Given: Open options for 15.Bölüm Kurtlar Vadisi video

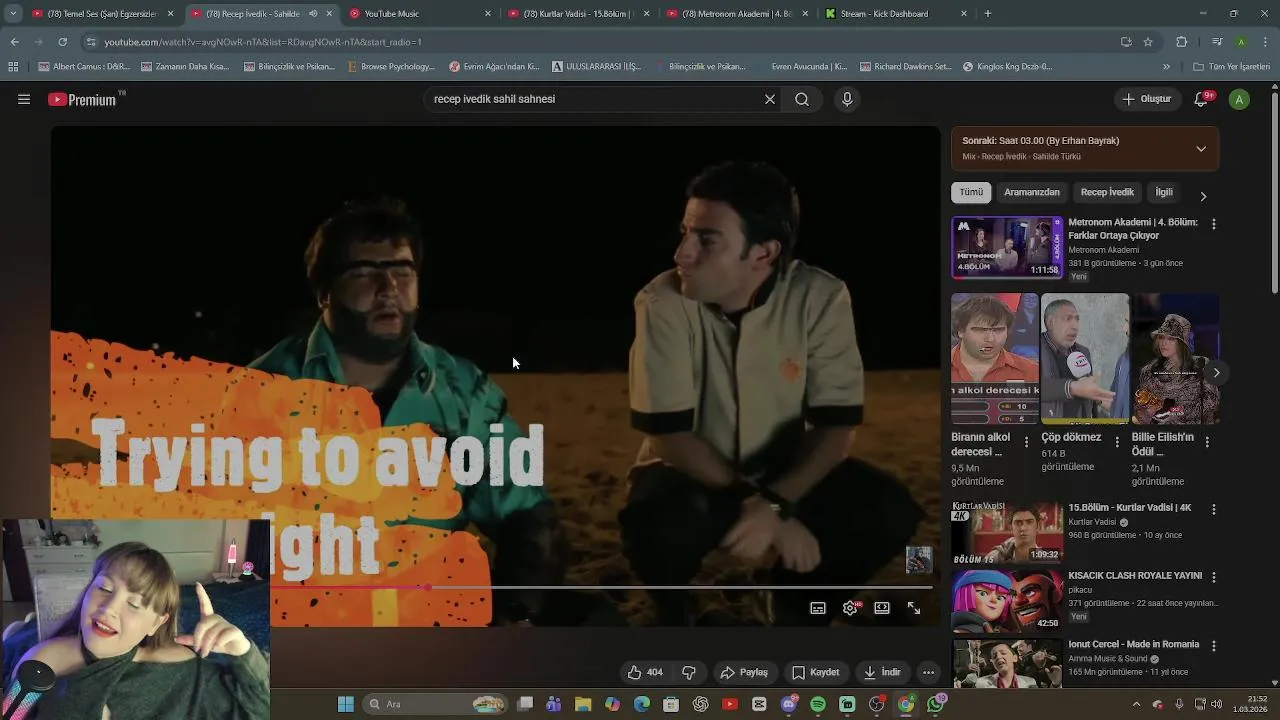Looking at the screenshot, I should click(x=1214, y=509).
